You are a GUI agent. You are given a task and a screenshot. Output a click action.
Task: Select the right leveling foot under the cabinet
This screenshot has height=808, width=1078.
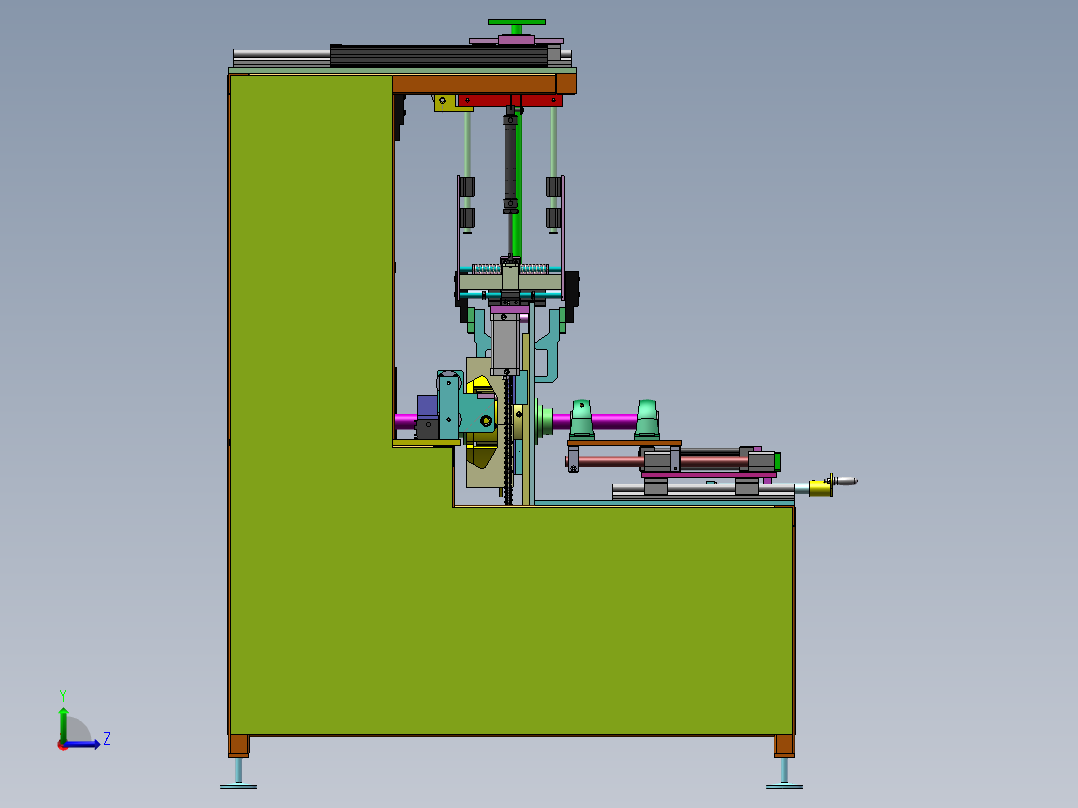(x=784, y=774)
